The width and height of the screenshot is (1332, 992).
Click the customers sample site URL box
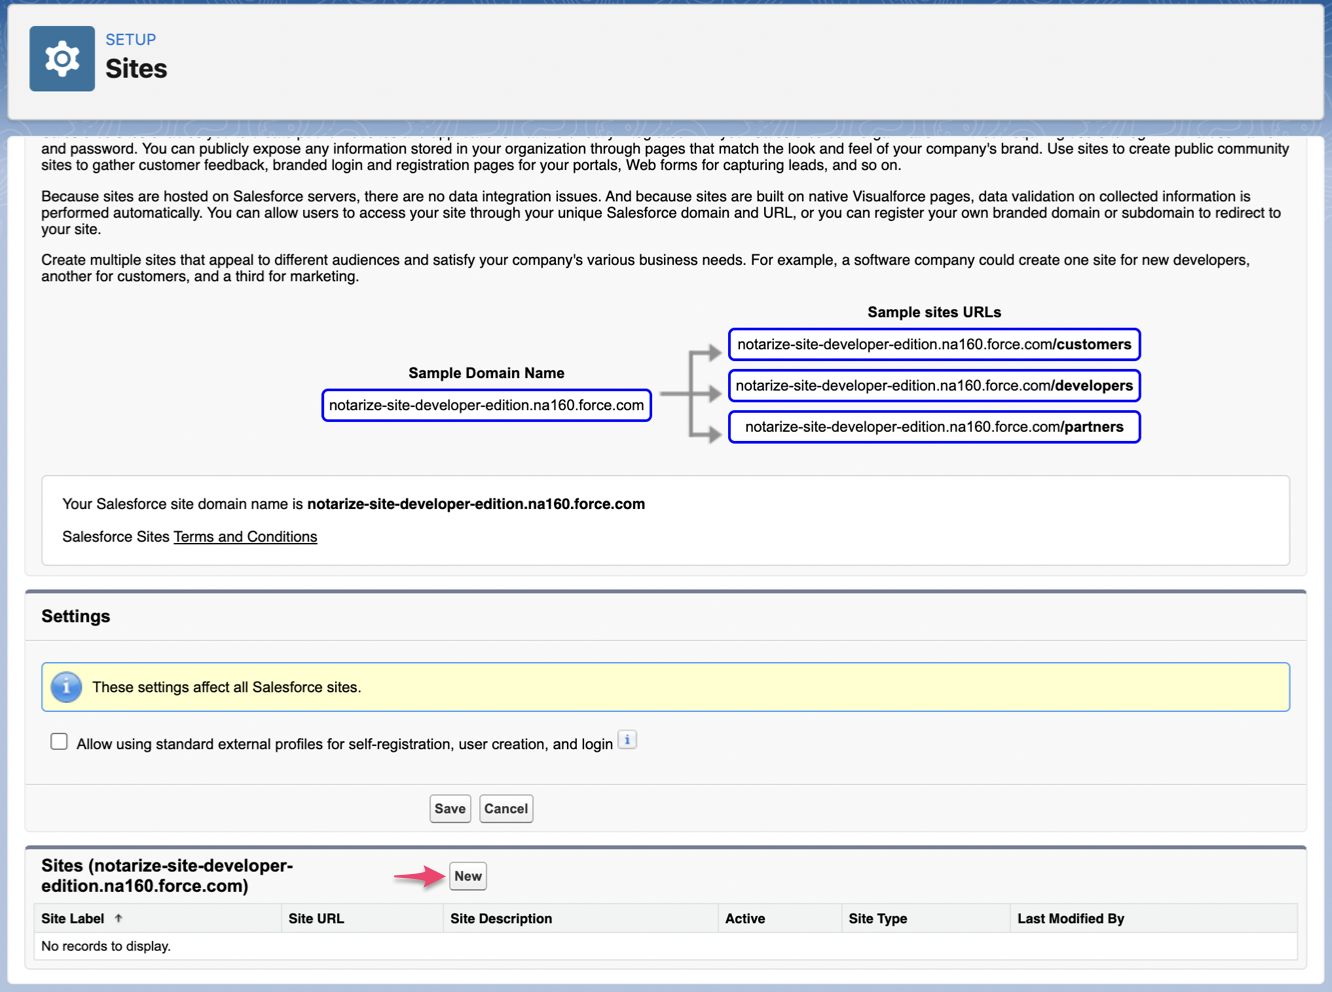click(934, 344)
